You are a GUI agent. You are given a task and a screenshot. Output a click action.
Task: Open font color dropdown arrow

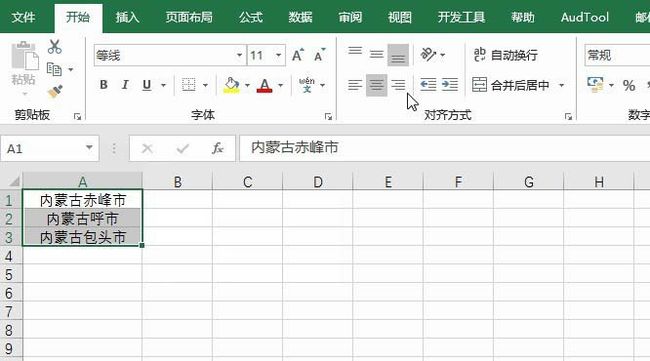tap(281, 85)
